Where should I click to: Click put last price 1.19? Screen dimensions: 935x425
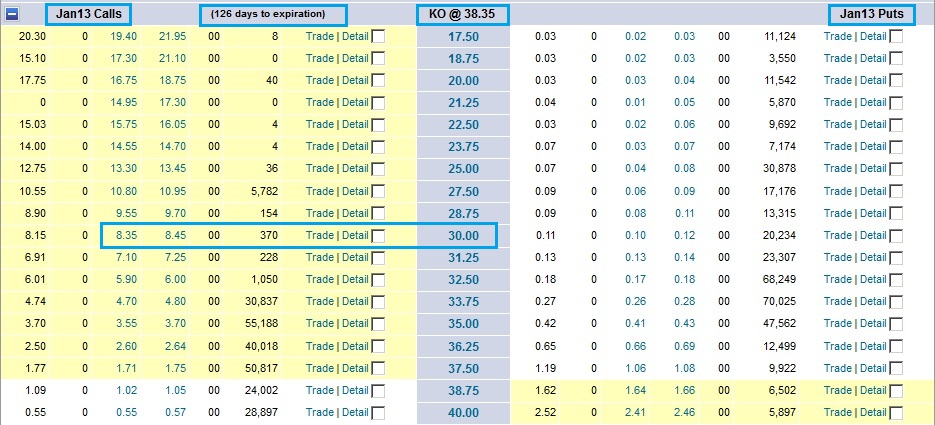[546, 368]
